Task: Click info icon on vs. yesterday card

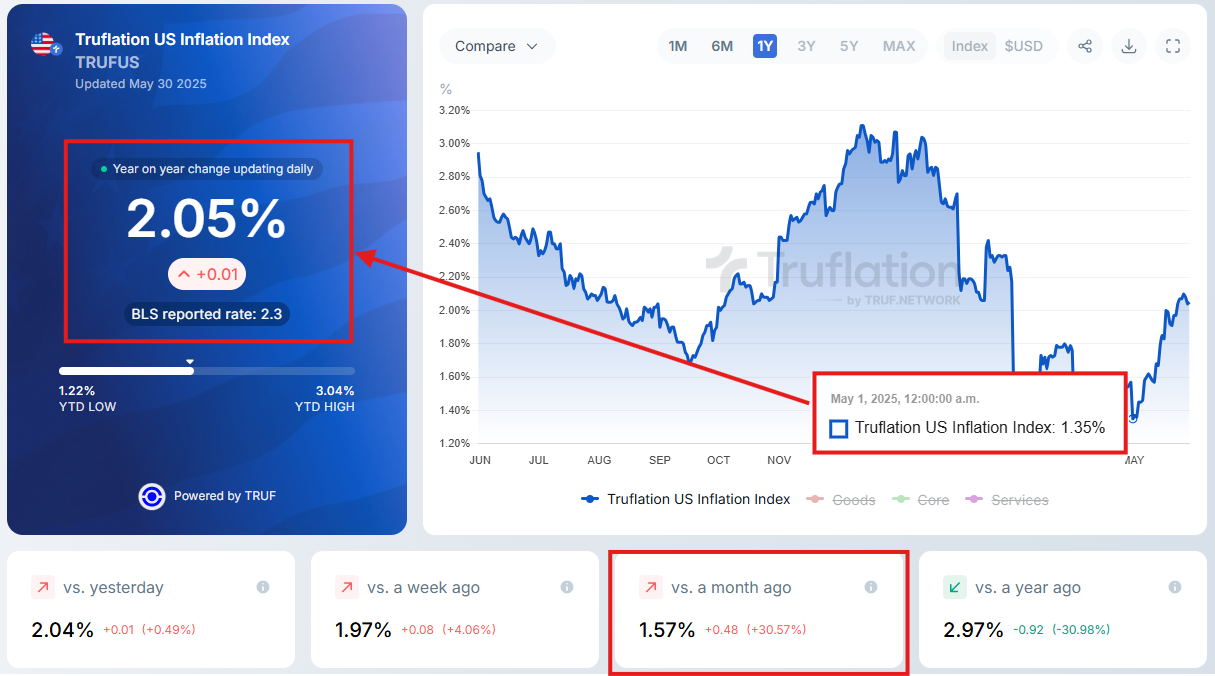Action: [263, 587]
